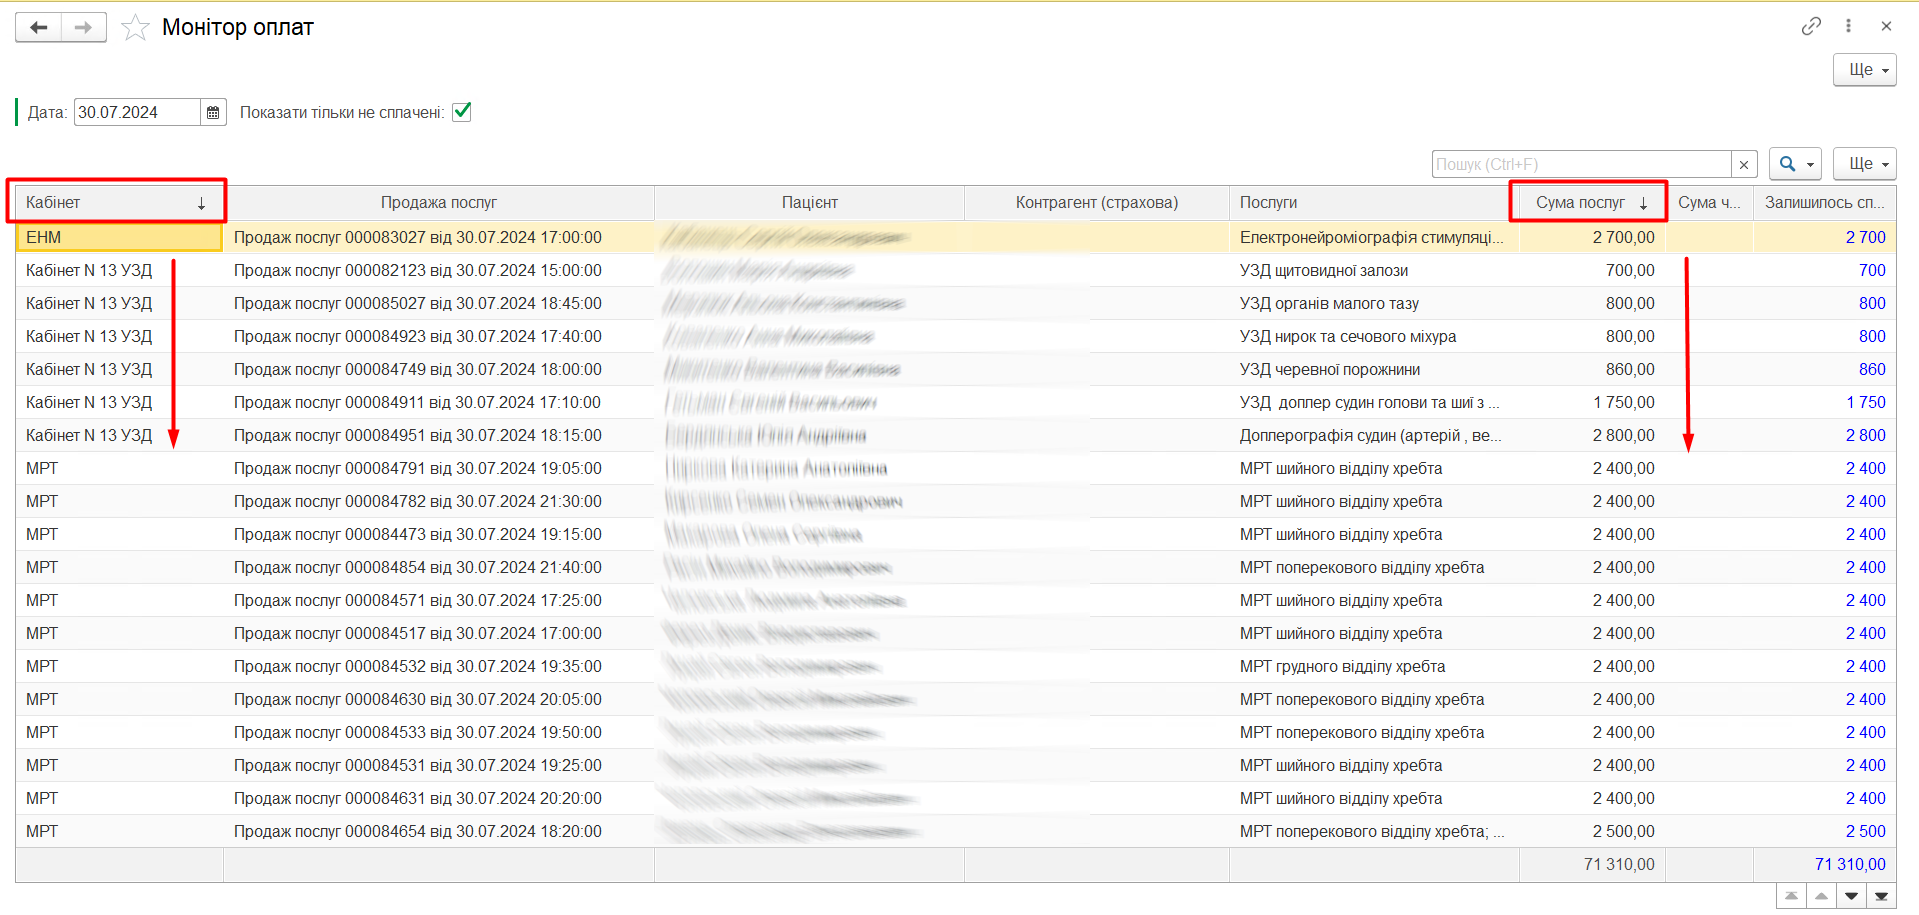Open sale 000083027 in the ЕНМ row
Viewport: 1919px width, 915px height.
(x=417, y=238)
